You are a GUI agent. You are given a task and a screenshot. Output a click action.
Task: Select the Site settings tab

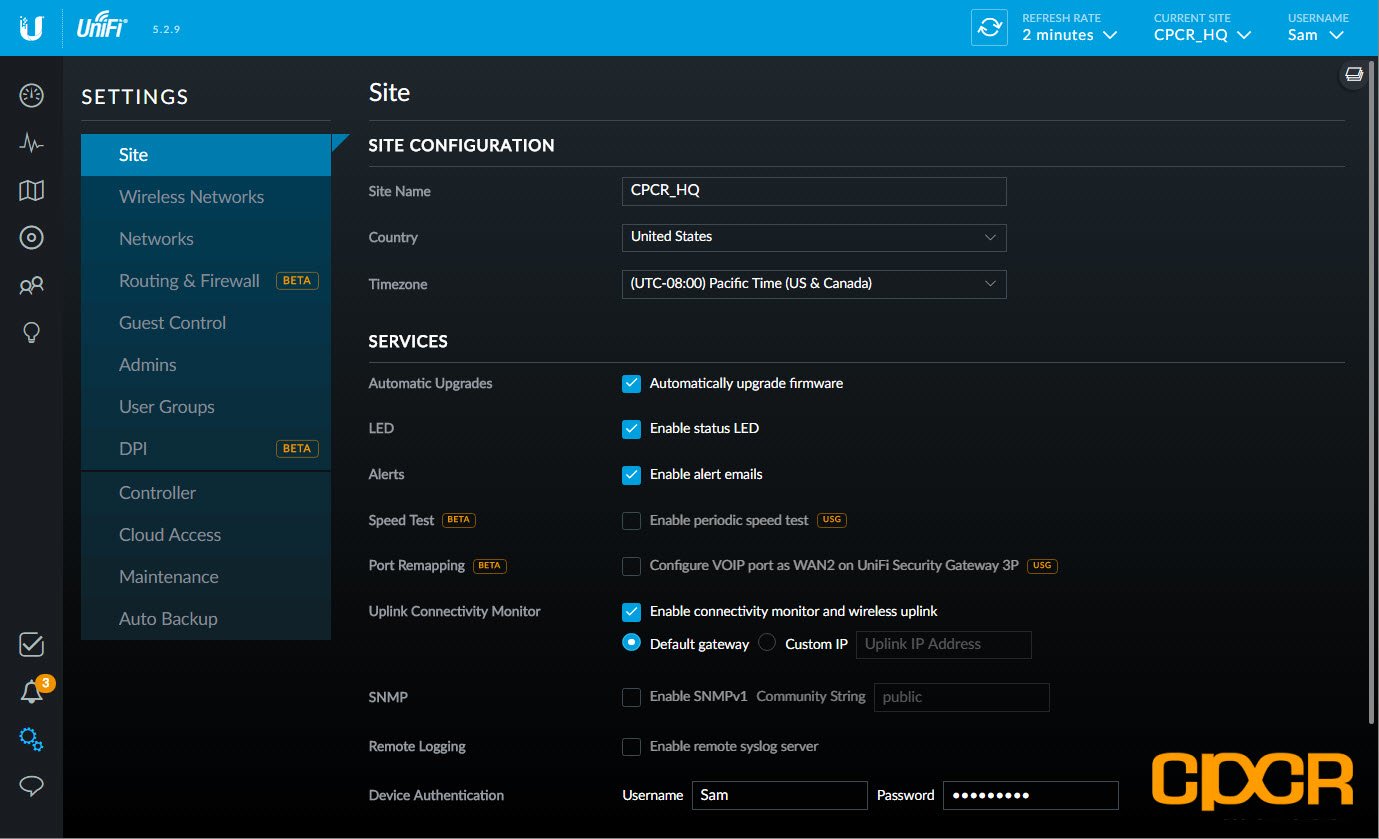tap(206, 155)
